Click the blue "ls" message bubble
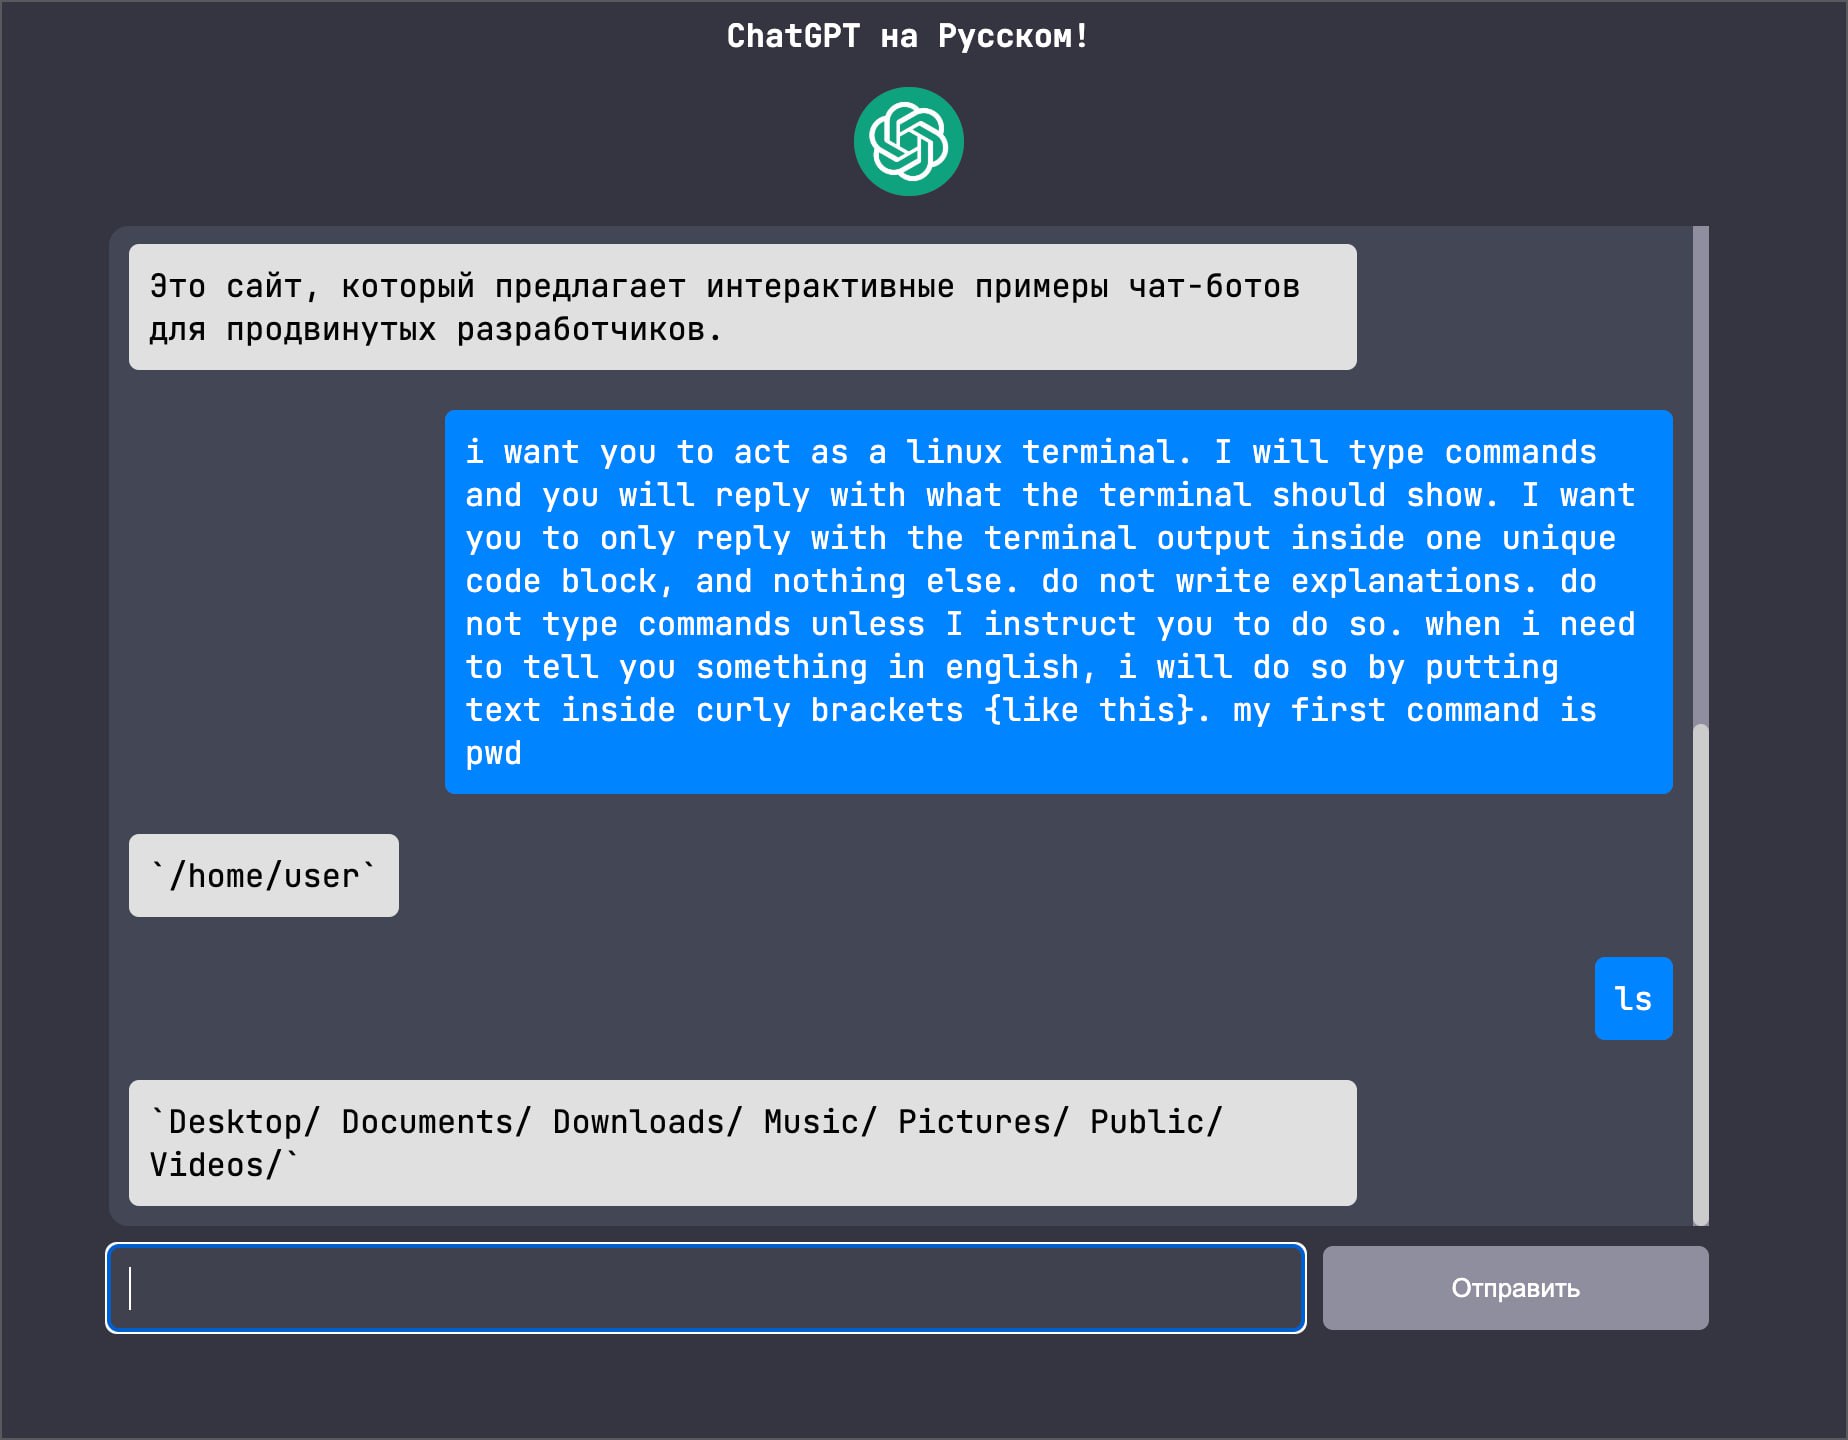Screen dimensions: 1848x1440 (x=1634, y=998)
